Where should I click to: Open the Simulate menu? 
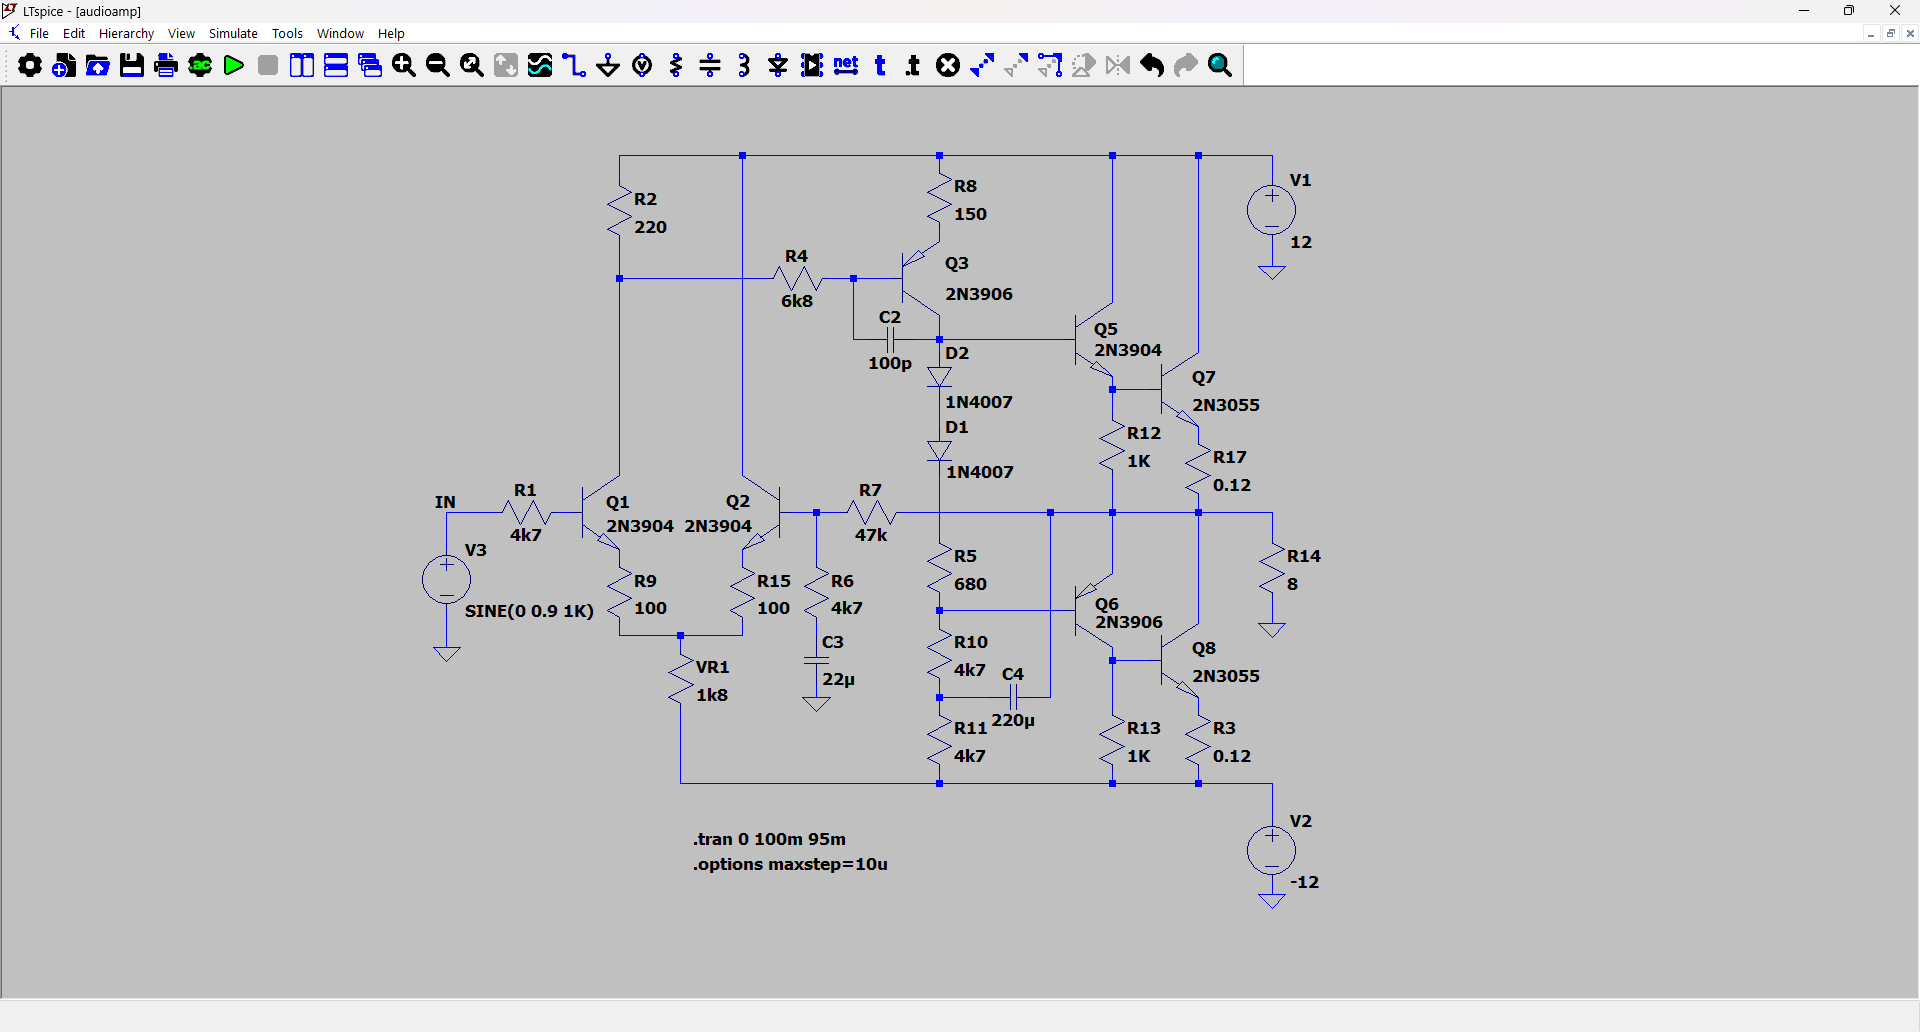click(233, 34)
